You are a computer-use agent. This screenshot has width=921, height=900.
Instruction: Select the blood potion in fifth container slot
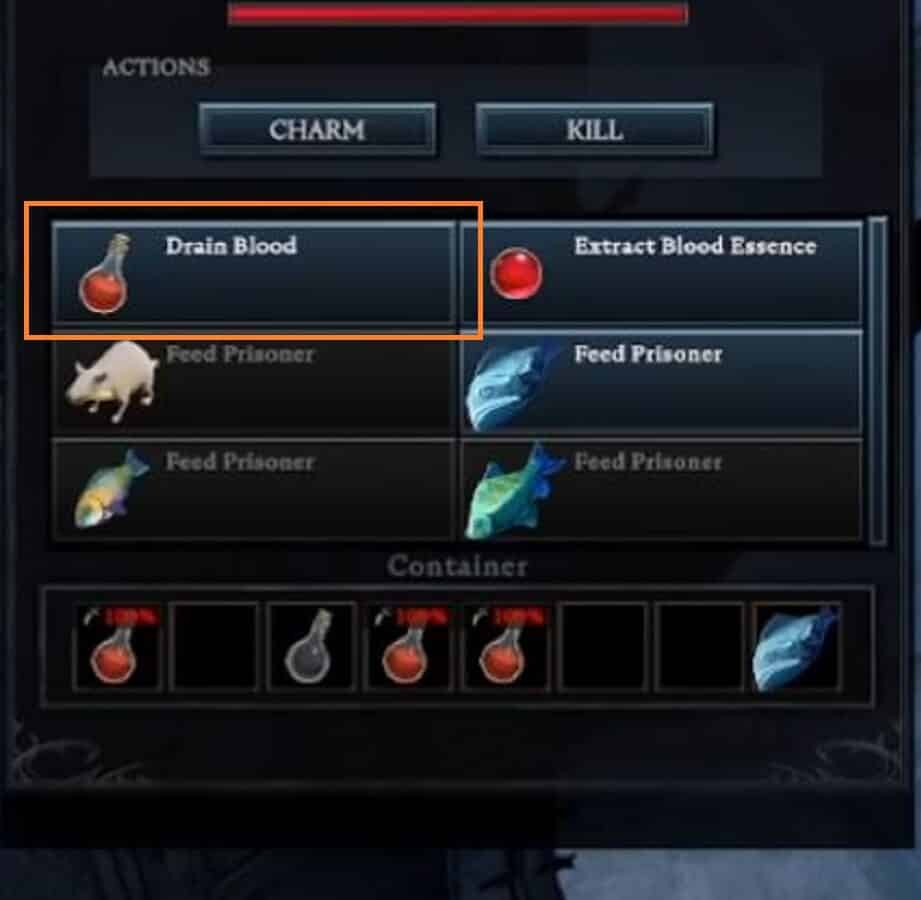(506, 646)
